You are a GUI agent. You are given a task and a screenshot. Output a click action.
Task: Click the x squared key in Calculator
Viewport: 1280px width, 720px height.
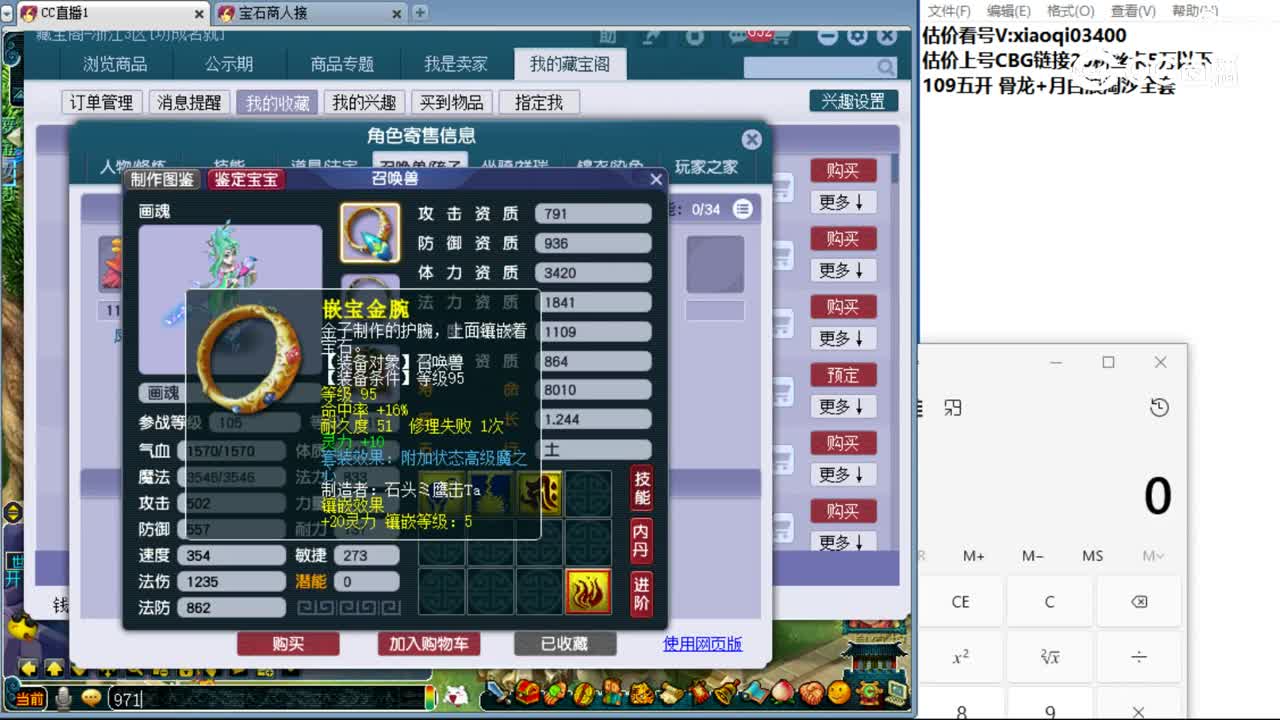pyautogui.click(x=961, y=657)
